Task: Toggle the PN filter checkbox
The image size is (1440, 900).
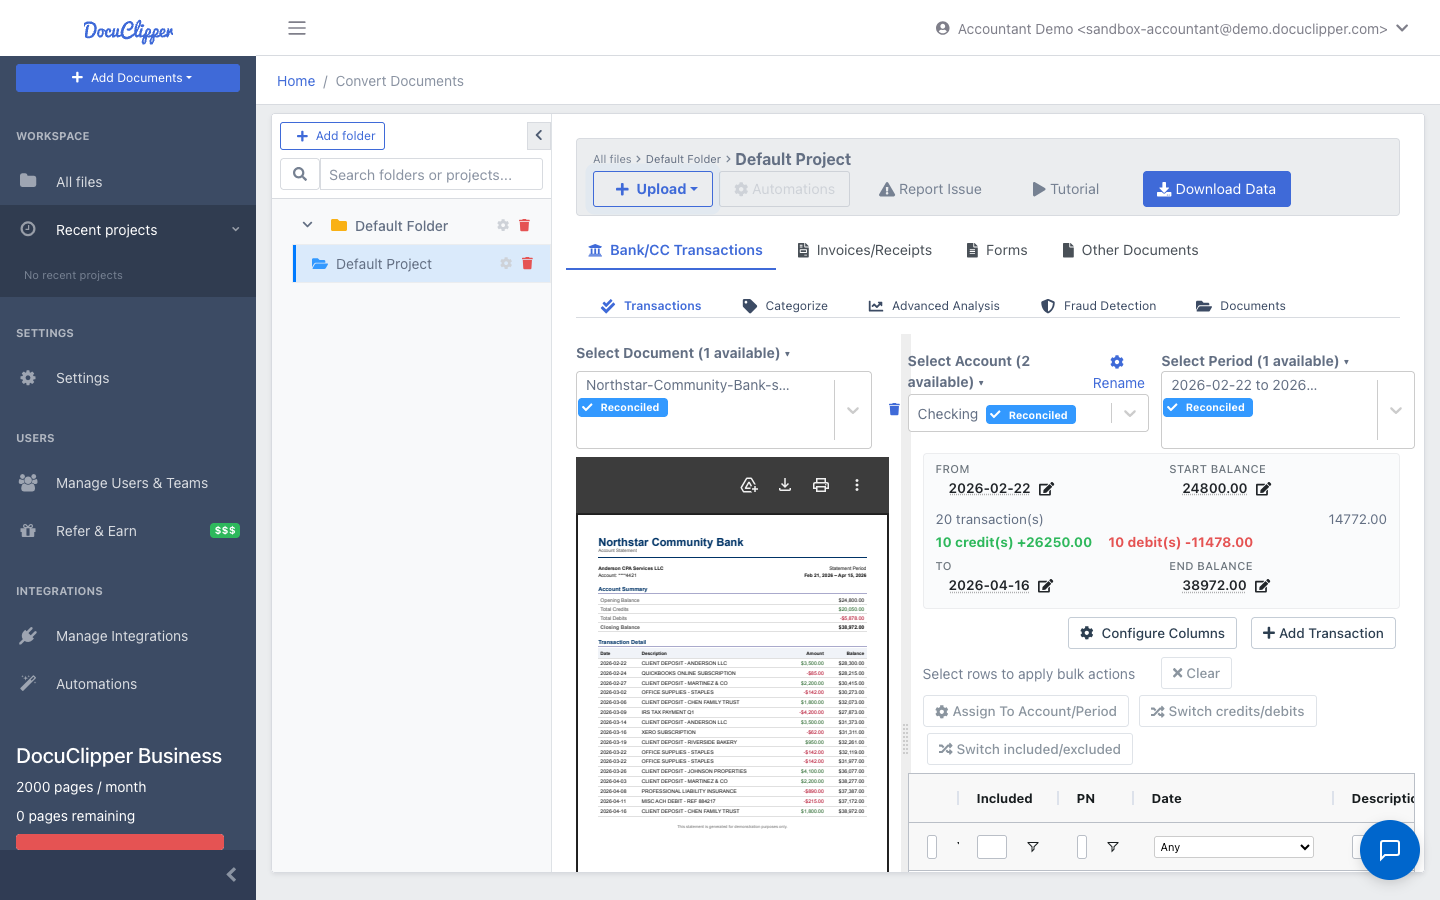Action: (1082, 847)
